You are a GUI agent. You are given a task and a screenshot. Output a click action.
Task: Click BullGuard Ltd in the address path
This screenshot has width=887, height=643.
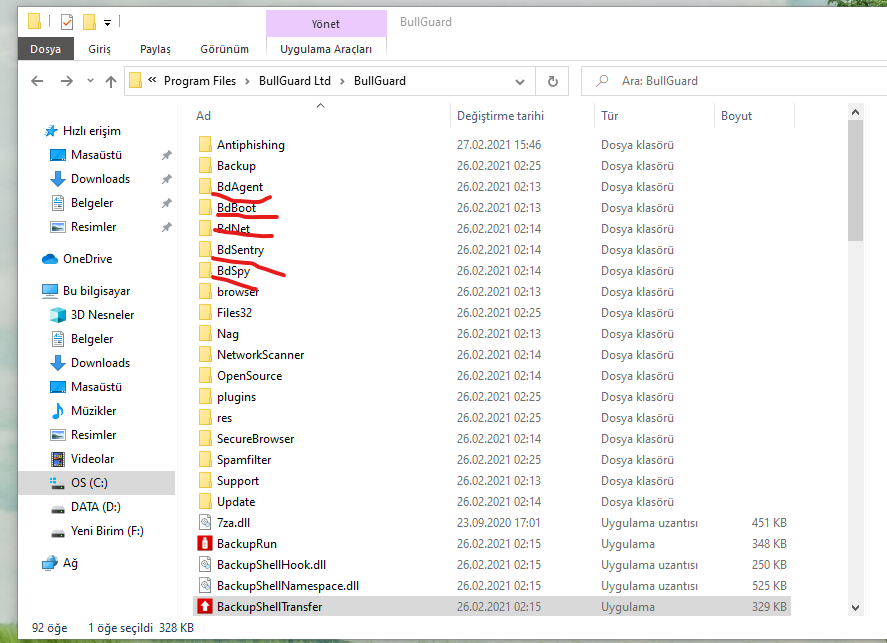point(295,81)
